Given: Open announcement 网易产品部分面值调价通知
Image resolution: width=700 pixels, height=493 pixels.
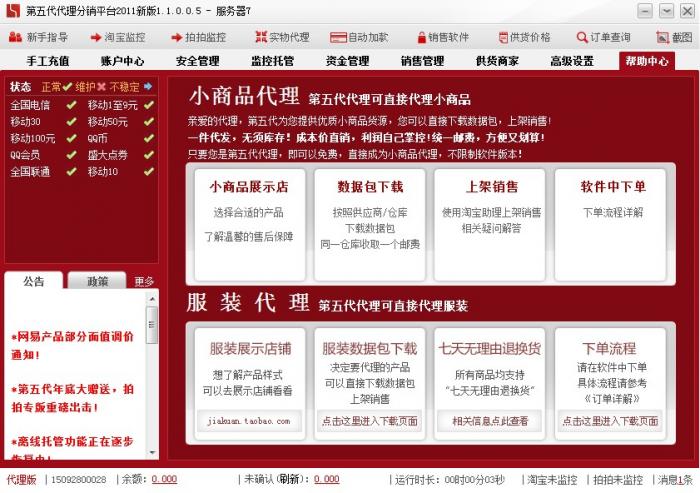Looking at the screenshot, I should pyautogui.click(x=72, y=346).
